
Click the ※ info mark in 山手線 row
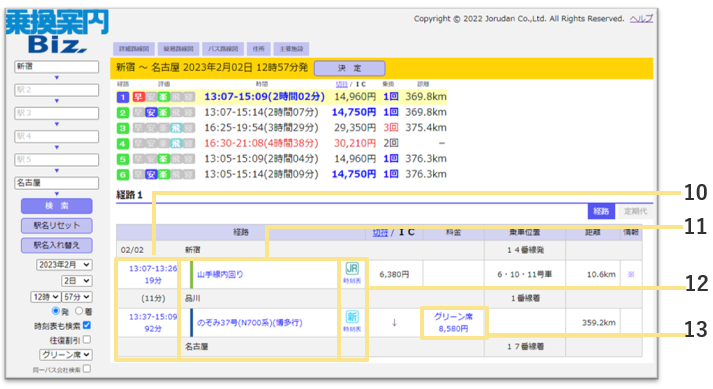631,274
